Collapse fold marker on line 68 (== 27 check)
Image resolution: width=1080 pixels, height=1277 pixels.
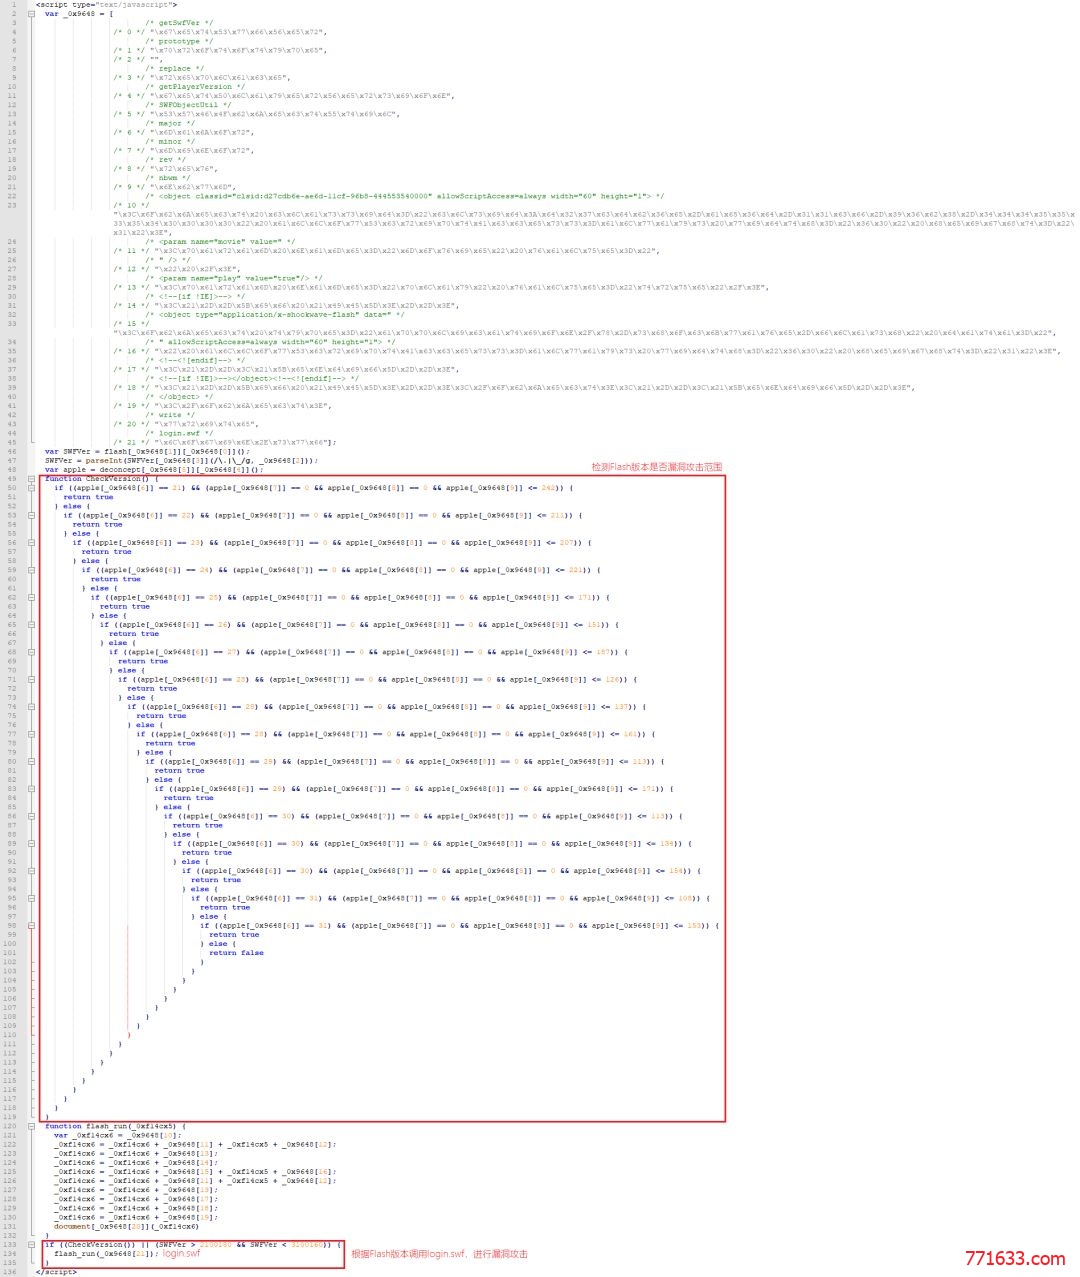click(x=31, y=652)
